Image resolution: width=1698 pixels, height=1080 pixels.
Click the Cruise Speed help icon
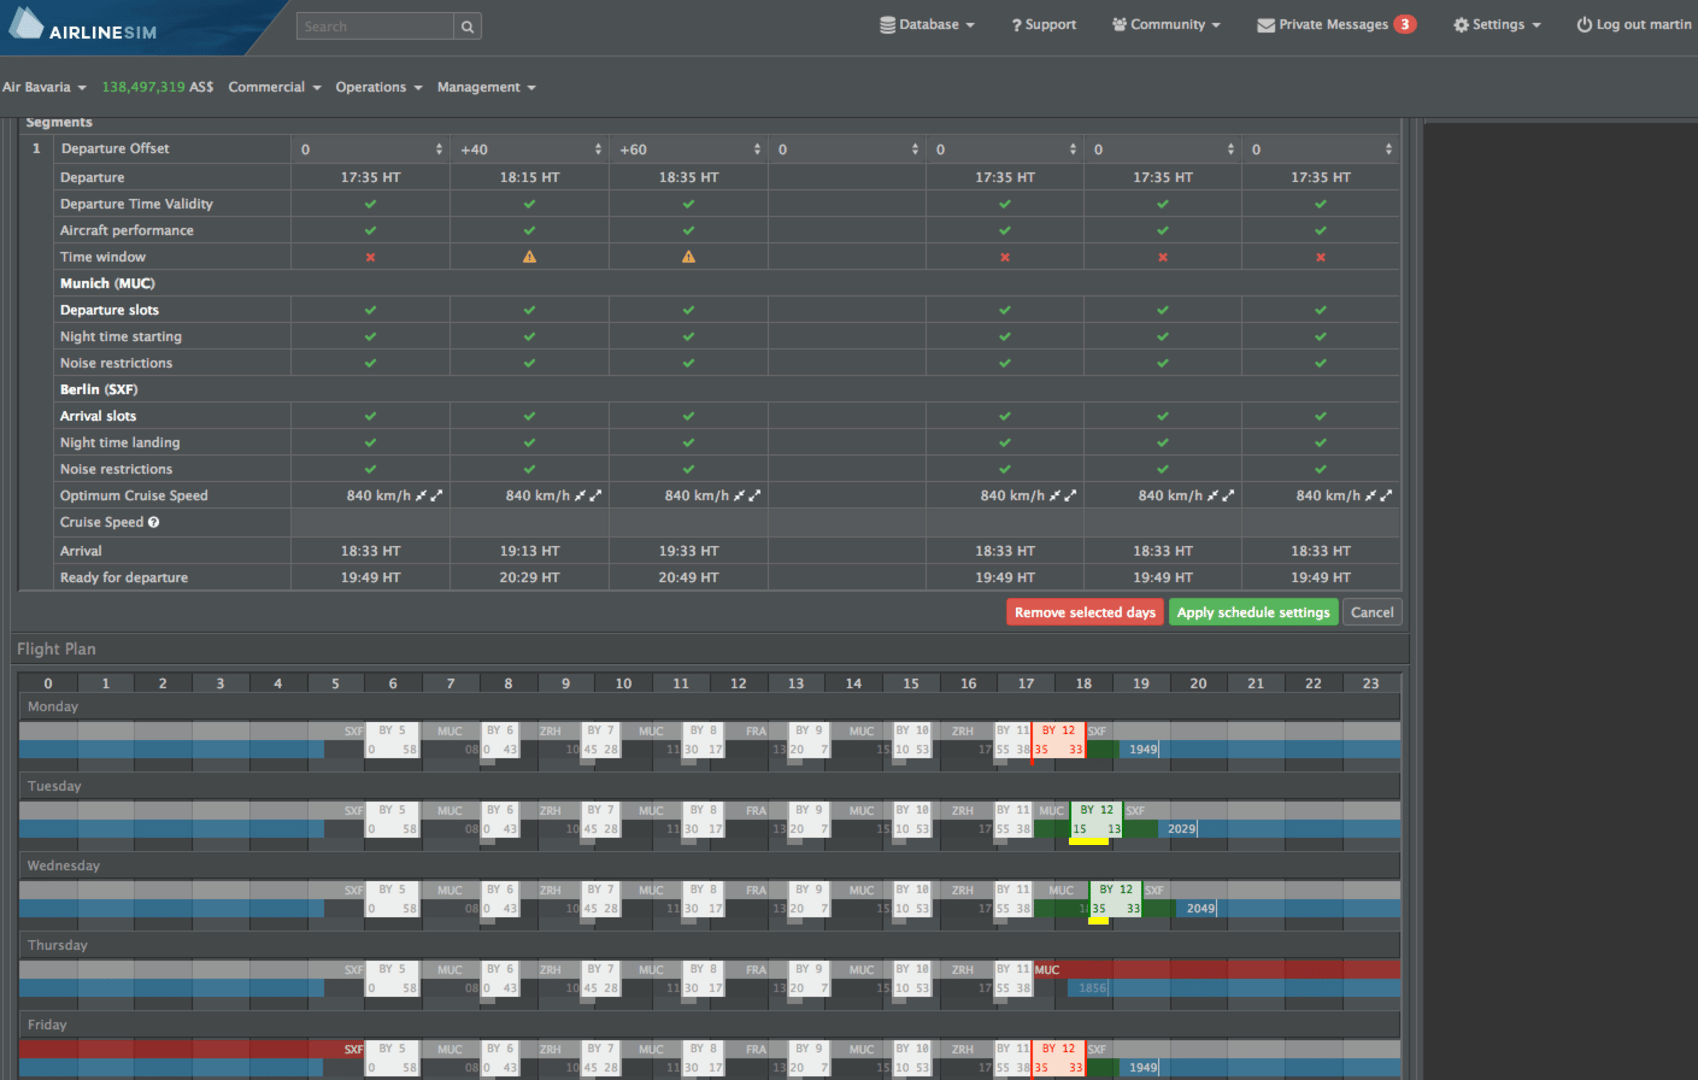click(154, 522)
